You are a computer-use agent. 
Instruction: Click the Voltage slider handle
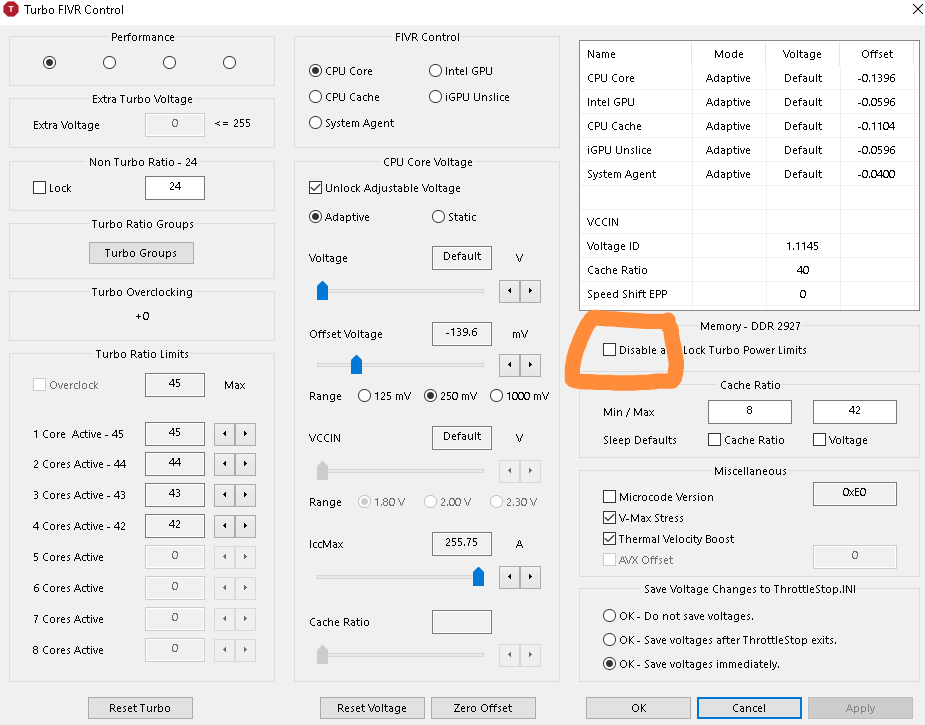pyautogui.click(x=322, y=291)
